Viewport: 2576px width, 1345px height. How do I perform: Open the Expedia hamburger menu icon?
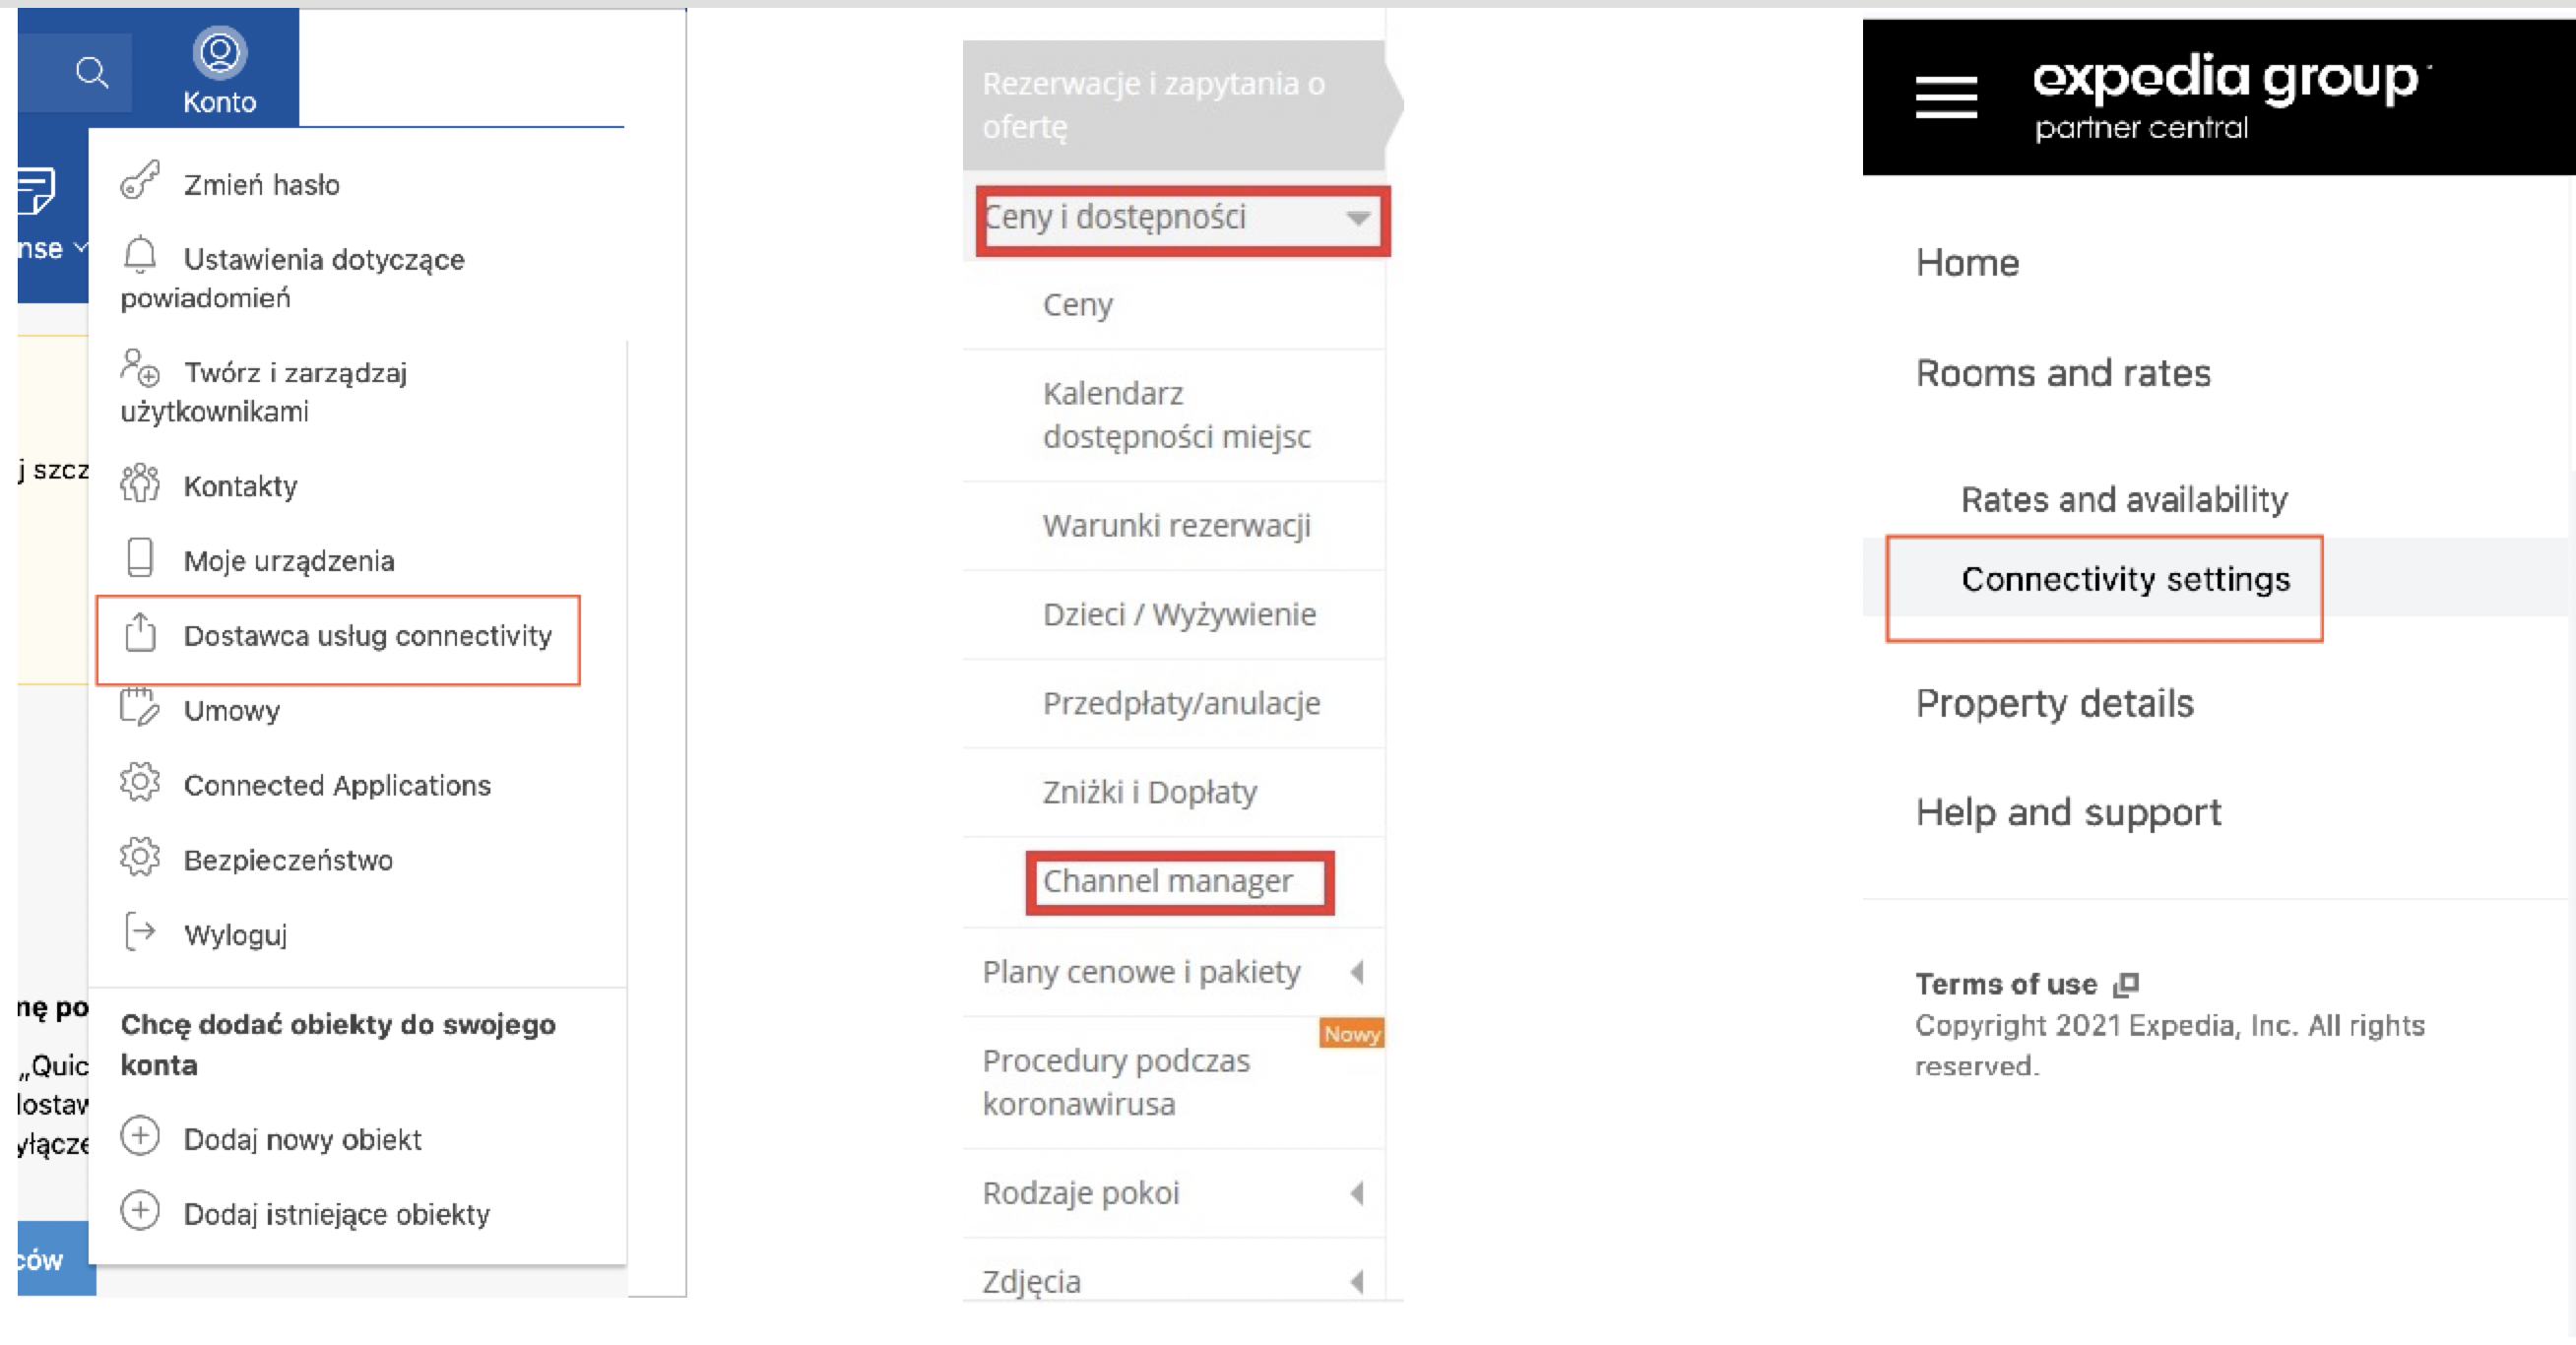(x=1946, y=97)
